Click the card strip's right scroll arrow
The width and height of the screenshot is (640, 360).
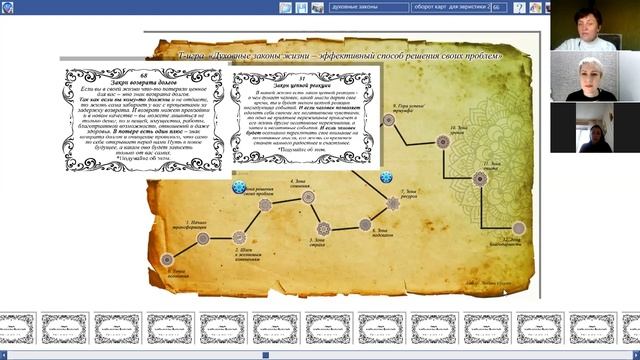pos(636,355)
